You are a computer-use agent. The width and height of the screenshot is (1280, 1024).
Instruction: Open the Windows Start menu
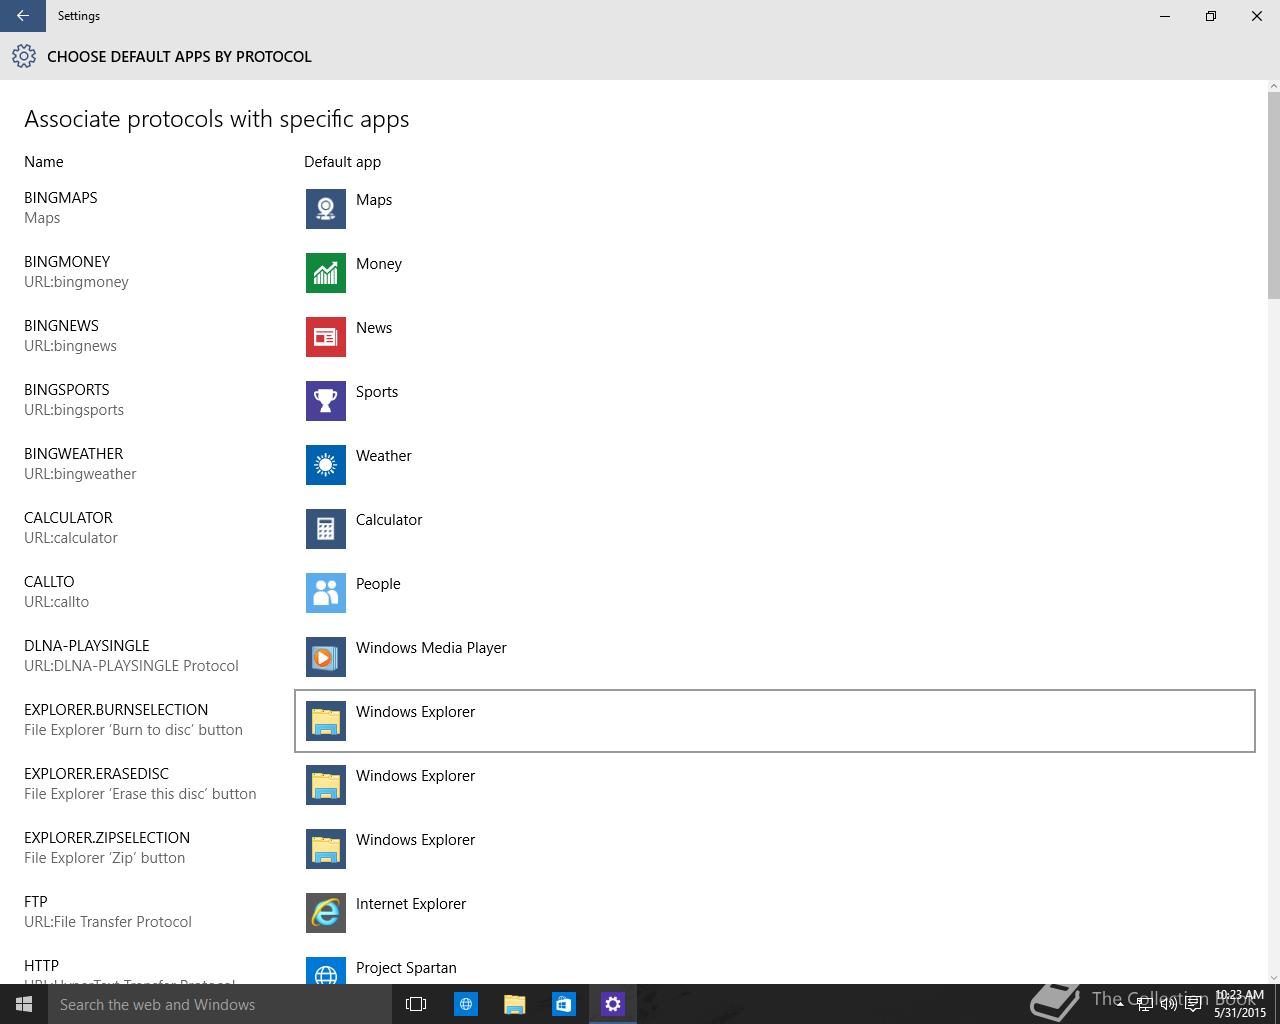[24, 1004]
